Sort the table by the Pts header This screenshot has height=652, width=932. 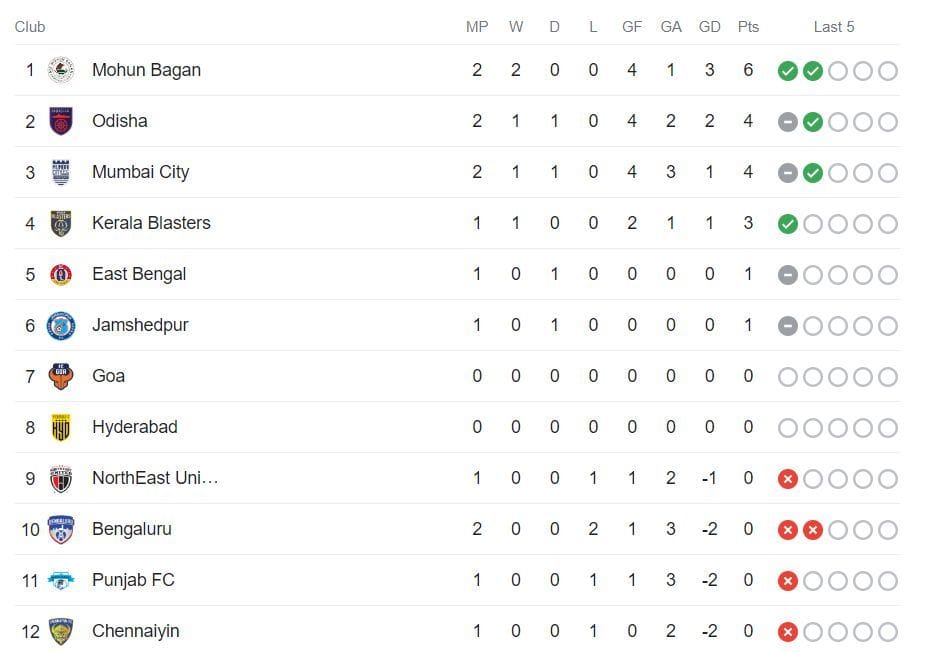click(747, 27)
